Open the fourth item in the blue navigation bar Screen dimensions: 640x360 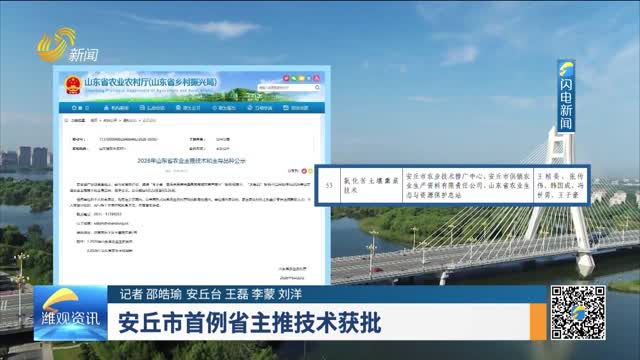(188, 108)
